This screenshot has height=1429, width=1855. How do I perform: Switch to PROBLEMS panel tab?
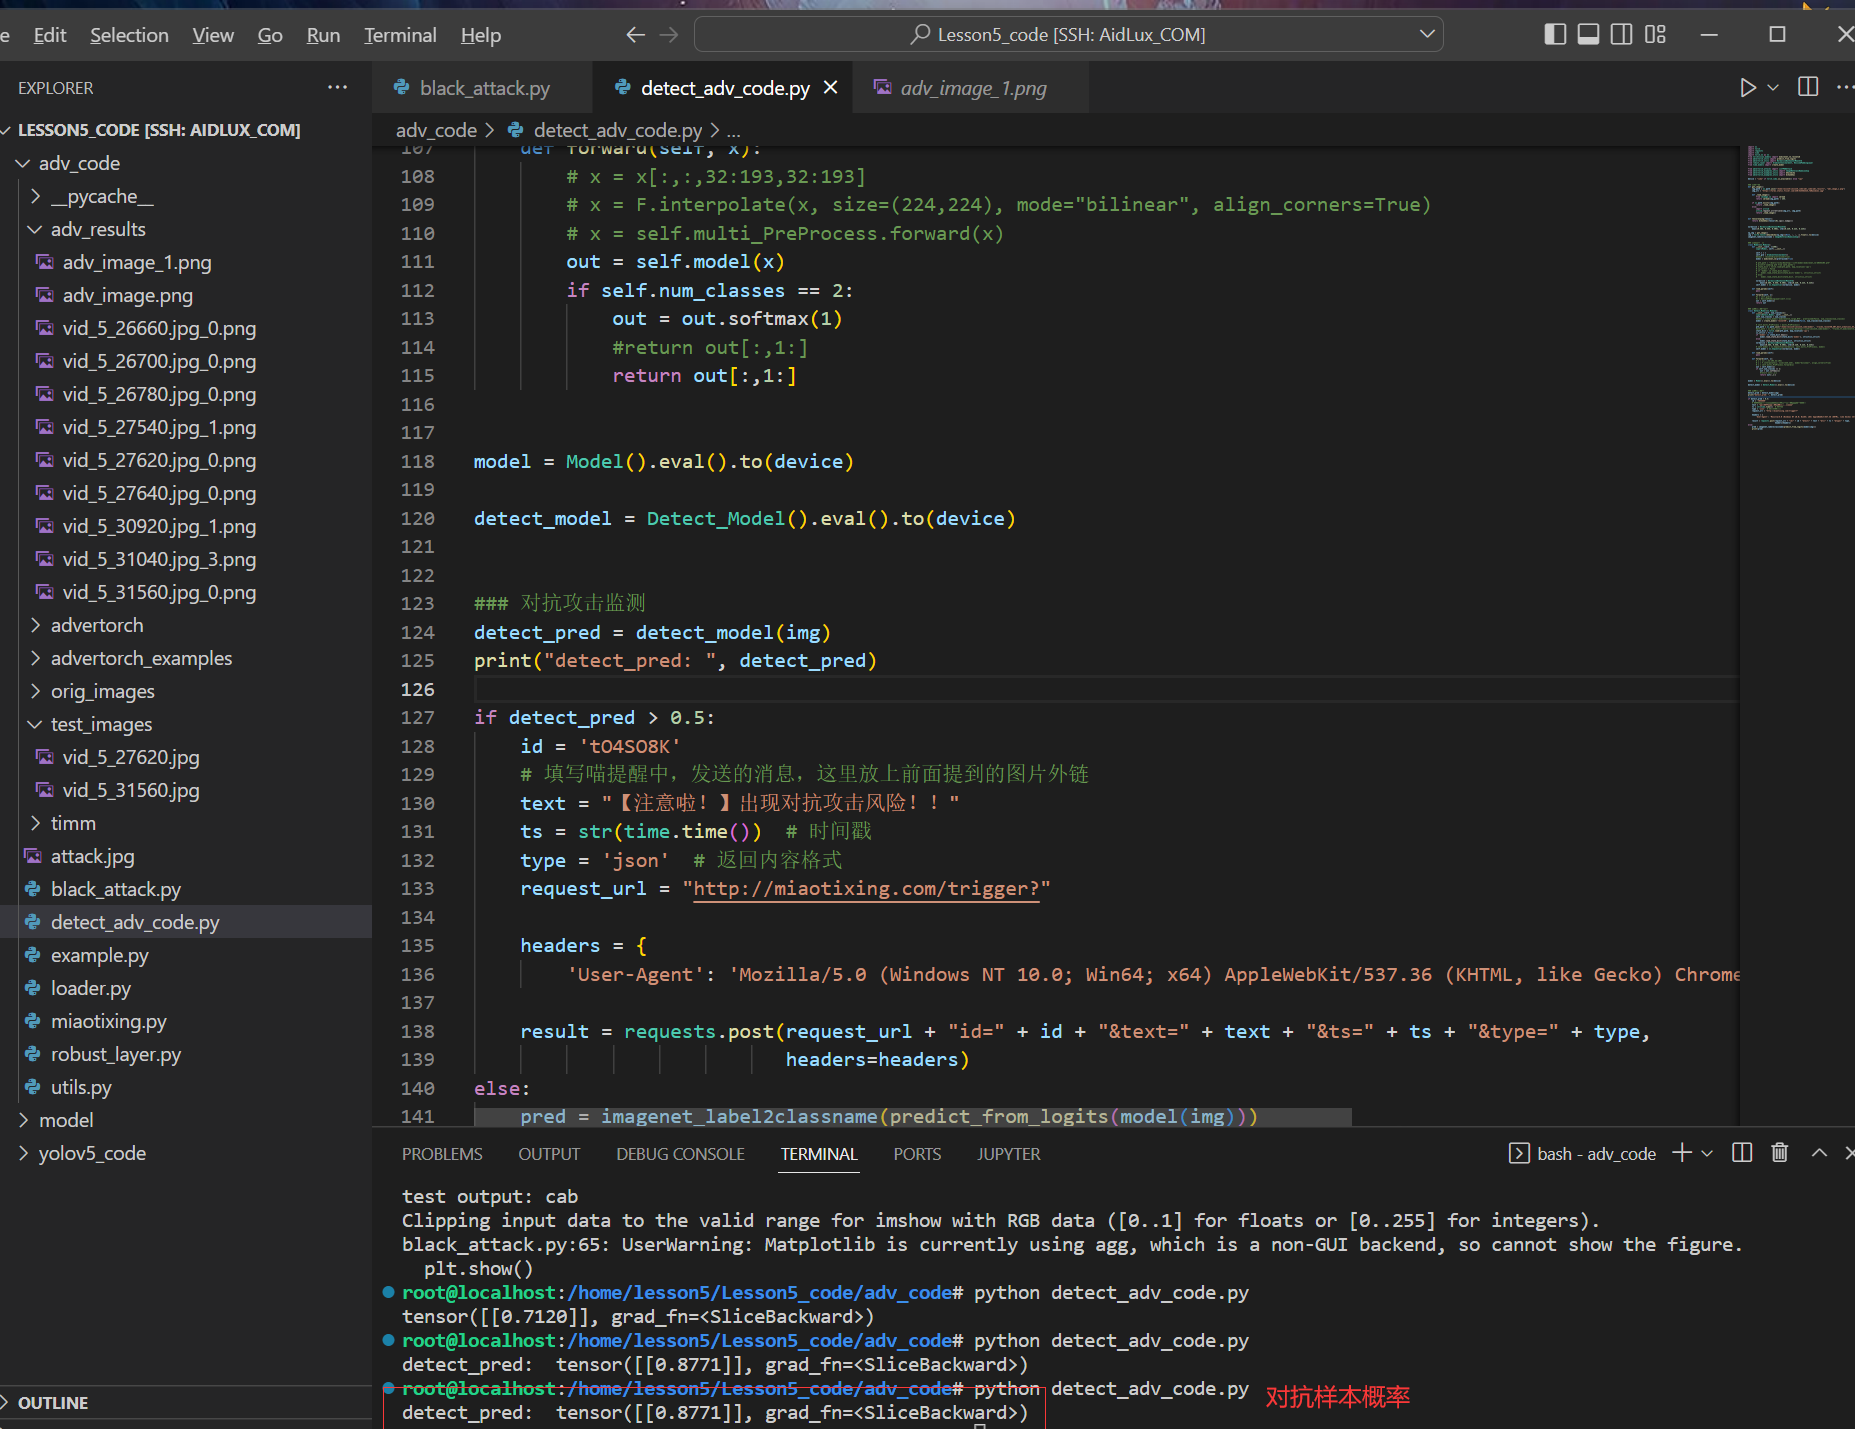(442, 1154)
